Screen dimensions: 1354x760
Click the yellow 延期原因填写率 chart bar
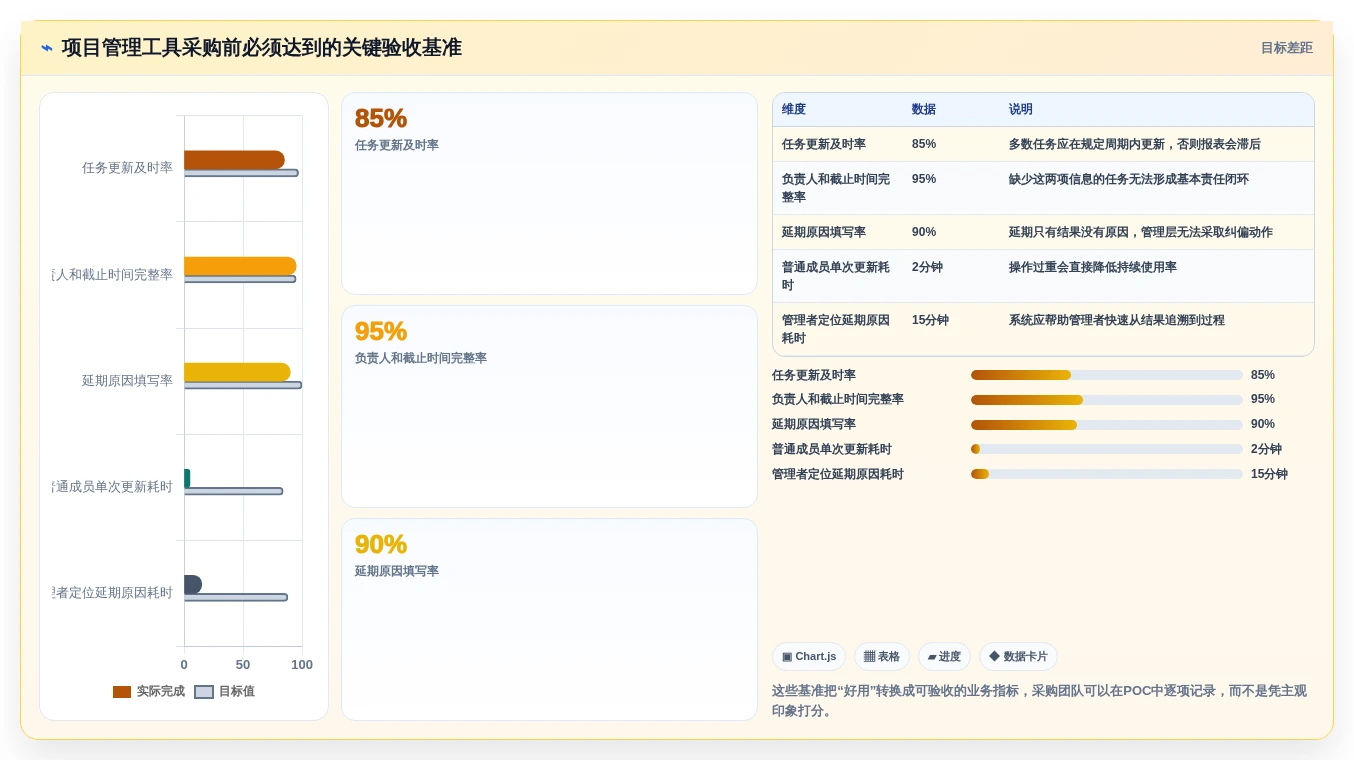tap(237, 372)
